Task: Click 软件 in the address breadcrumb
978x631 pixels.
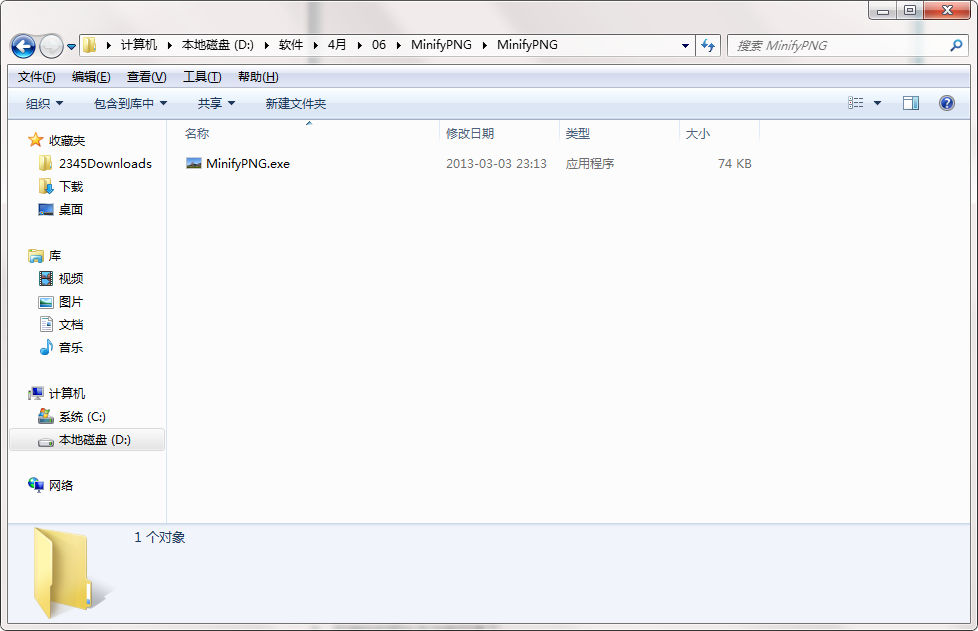Action: [x=291, y=45]
